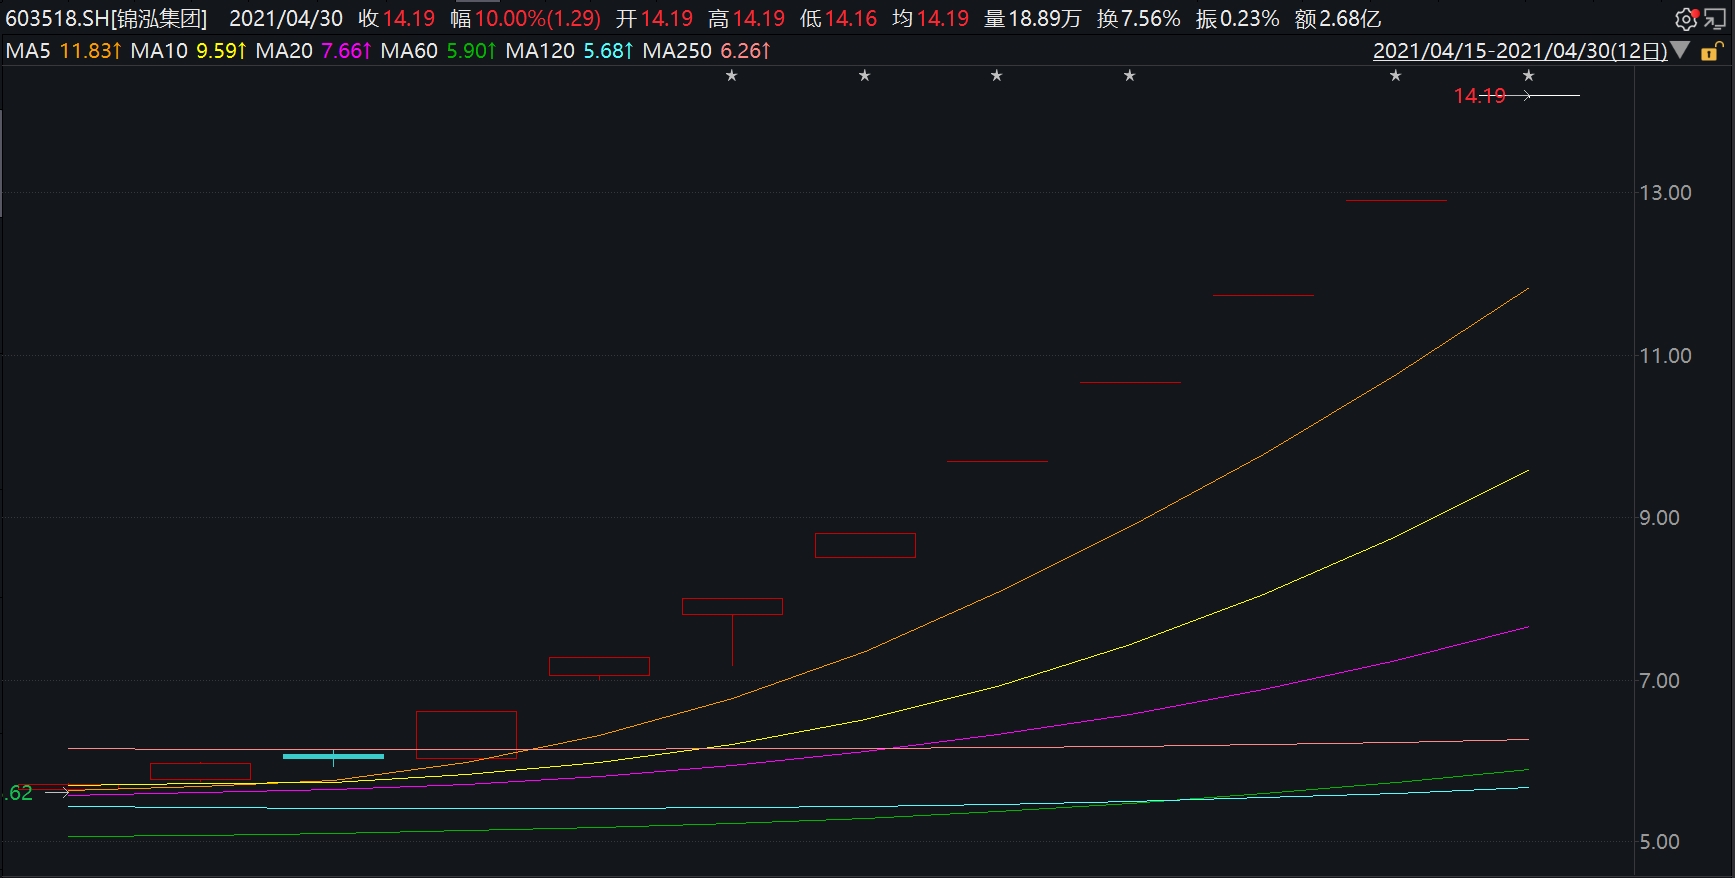Click star marker above the 14.19 price label

click(1528, 76)
